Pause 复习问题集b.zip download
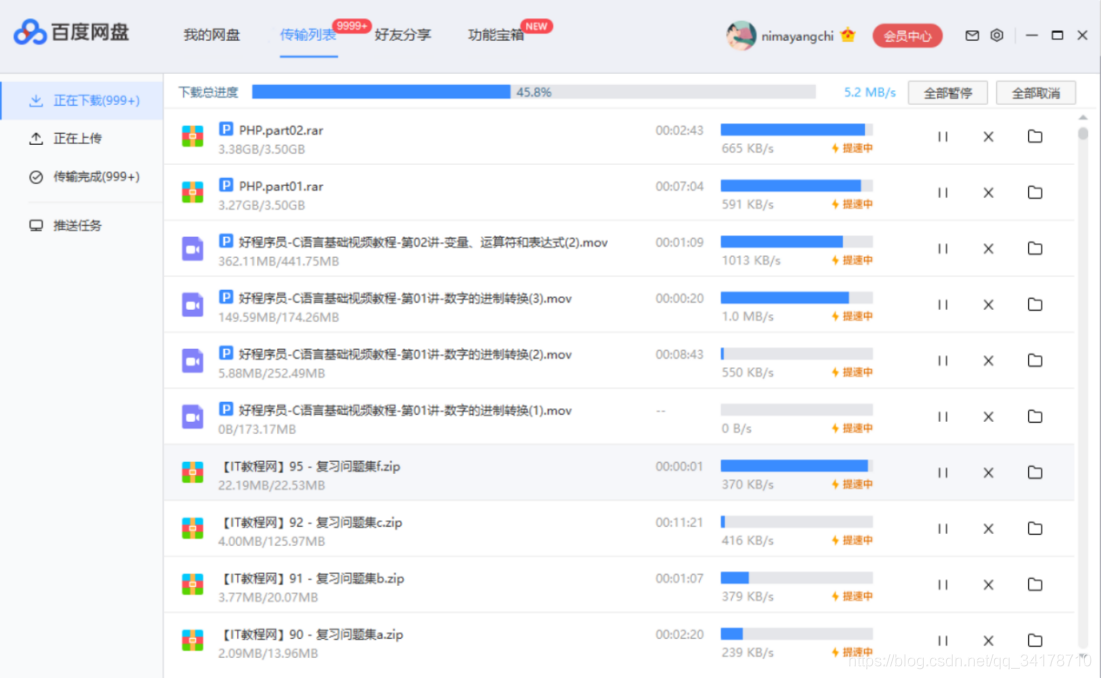 (942, 585)
